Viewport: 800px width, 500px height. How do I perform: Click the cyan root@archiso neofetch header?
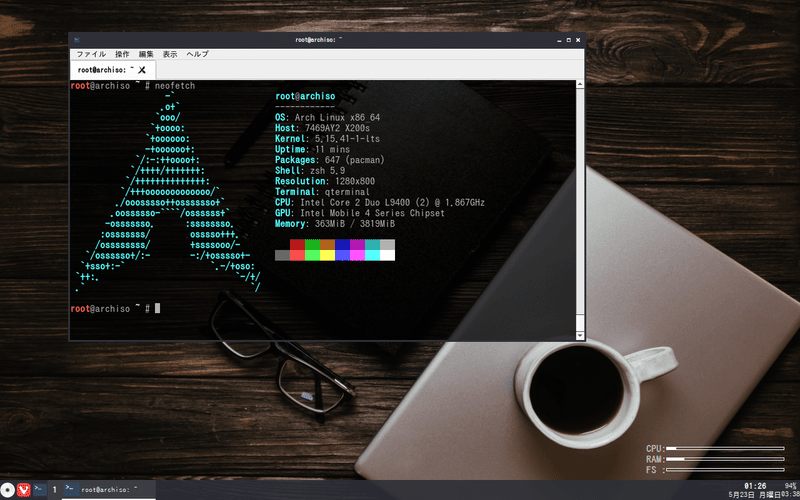pyautogui.click(x=305, y=96)
